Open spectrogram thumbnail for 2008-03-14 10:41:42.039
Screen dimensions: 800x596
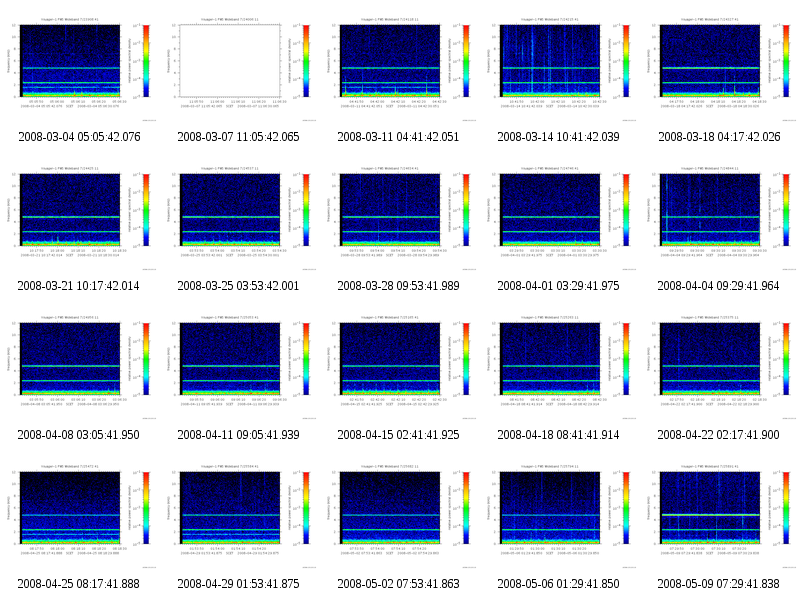pos(560,68)
